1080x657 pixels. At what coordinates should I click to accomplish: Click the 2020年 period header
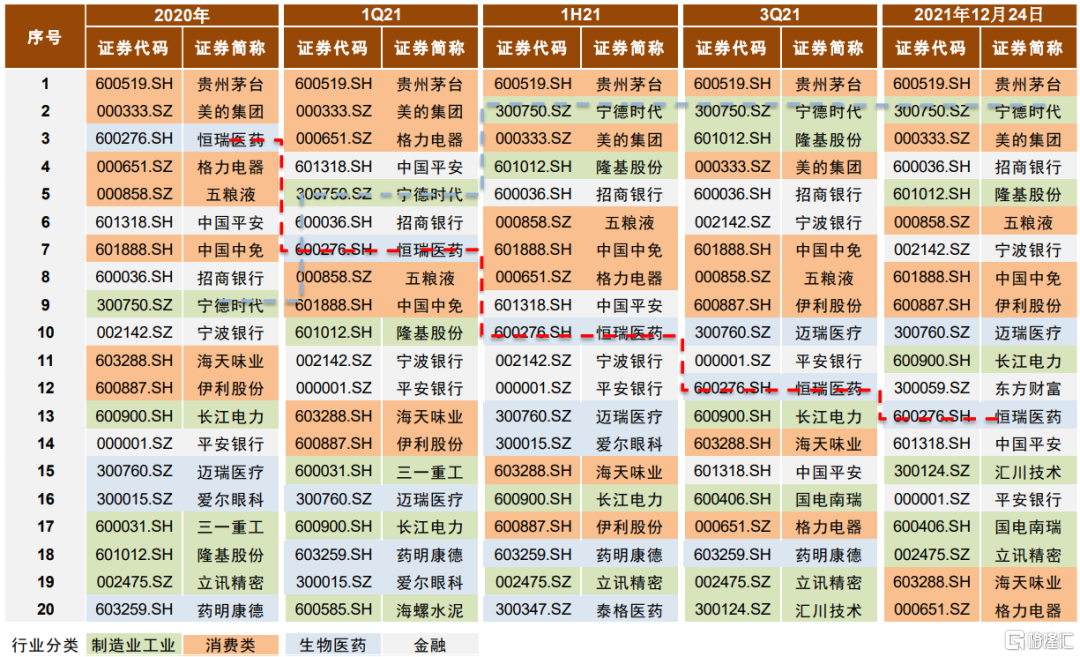182,15
